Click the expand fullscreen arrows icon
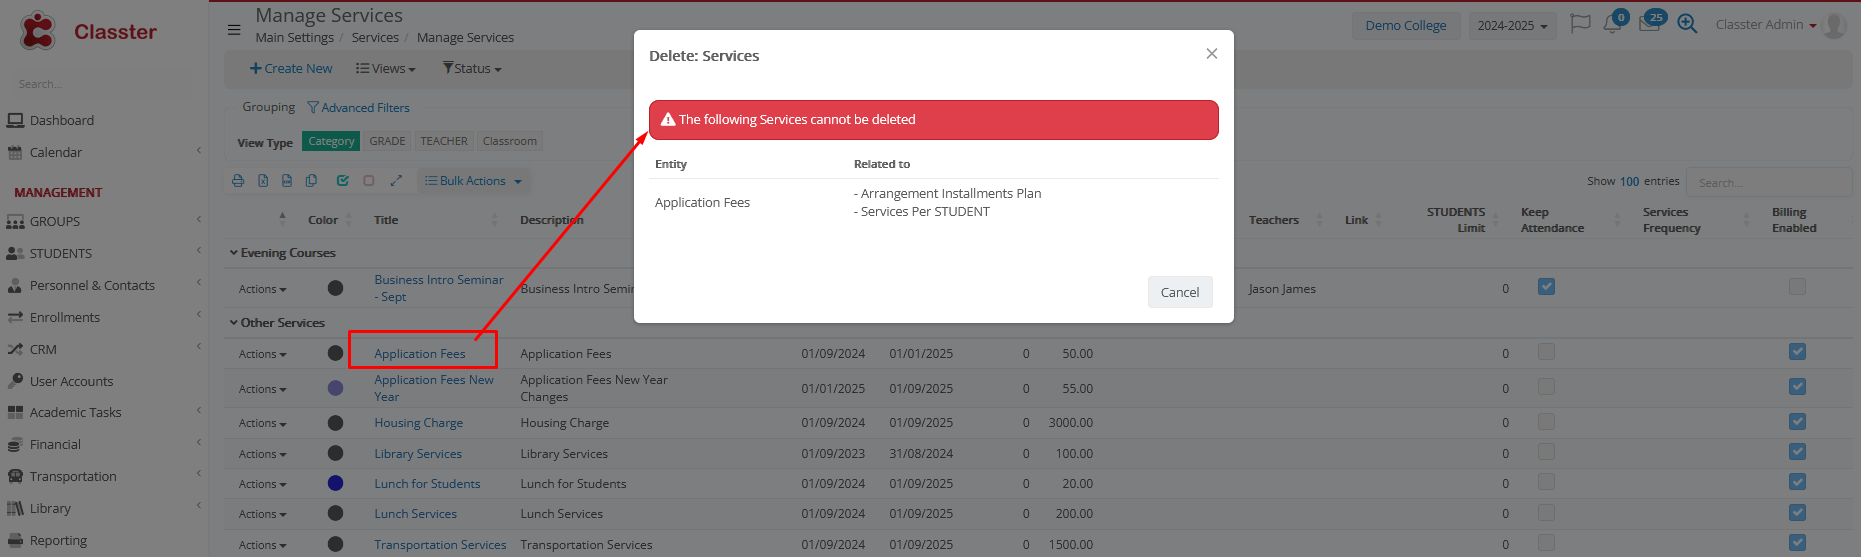This screenshot has width=1861, height=557. tap(396, 181)
